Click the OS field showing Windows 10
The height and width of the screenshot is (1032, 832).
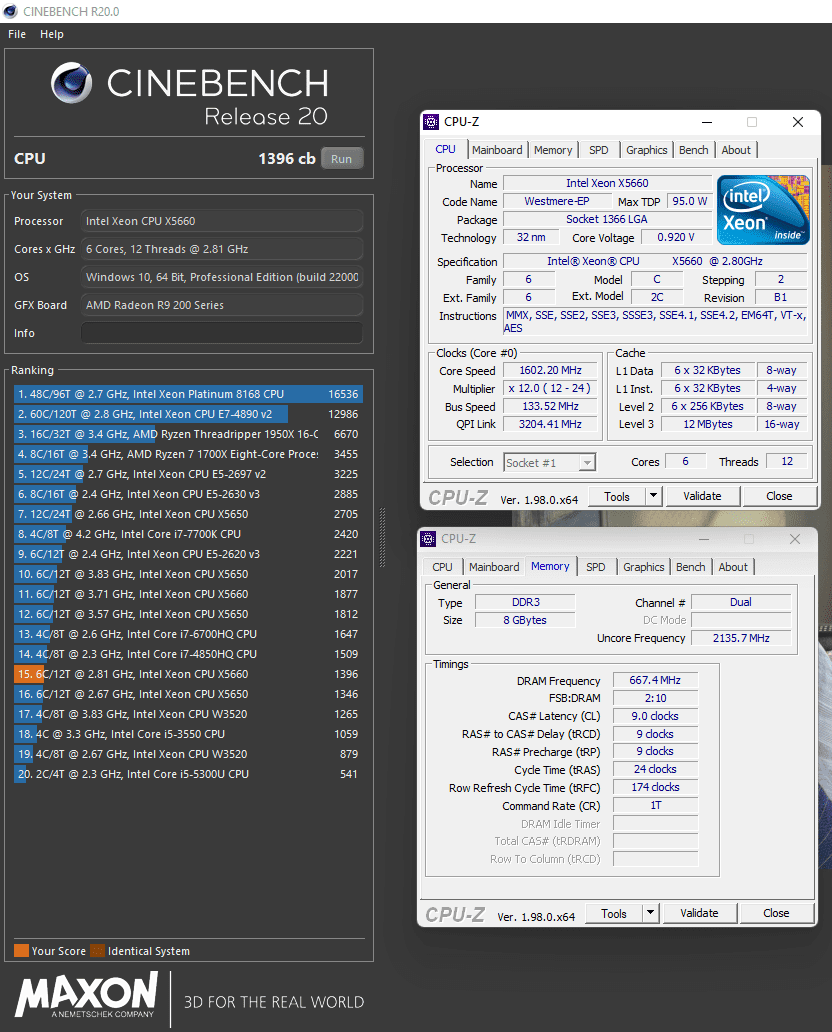click(x=222, y=277)
